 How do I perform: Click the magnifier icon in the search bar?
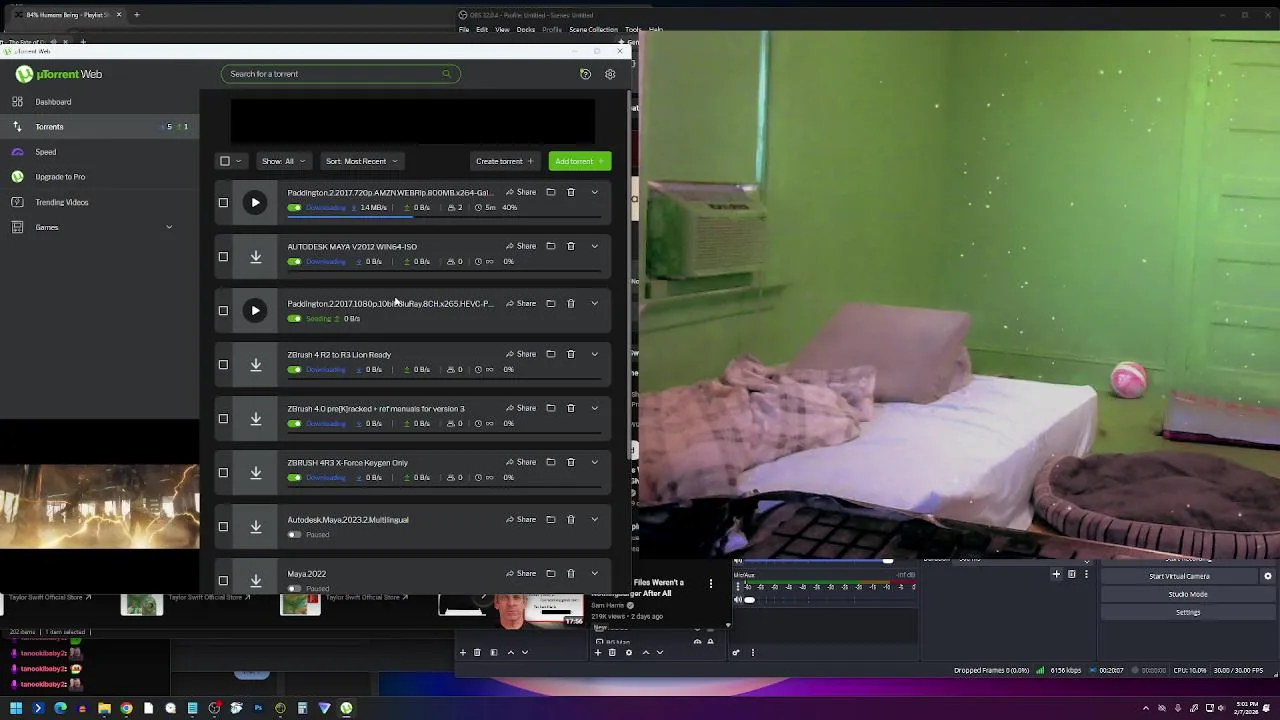tap(446, 74)
